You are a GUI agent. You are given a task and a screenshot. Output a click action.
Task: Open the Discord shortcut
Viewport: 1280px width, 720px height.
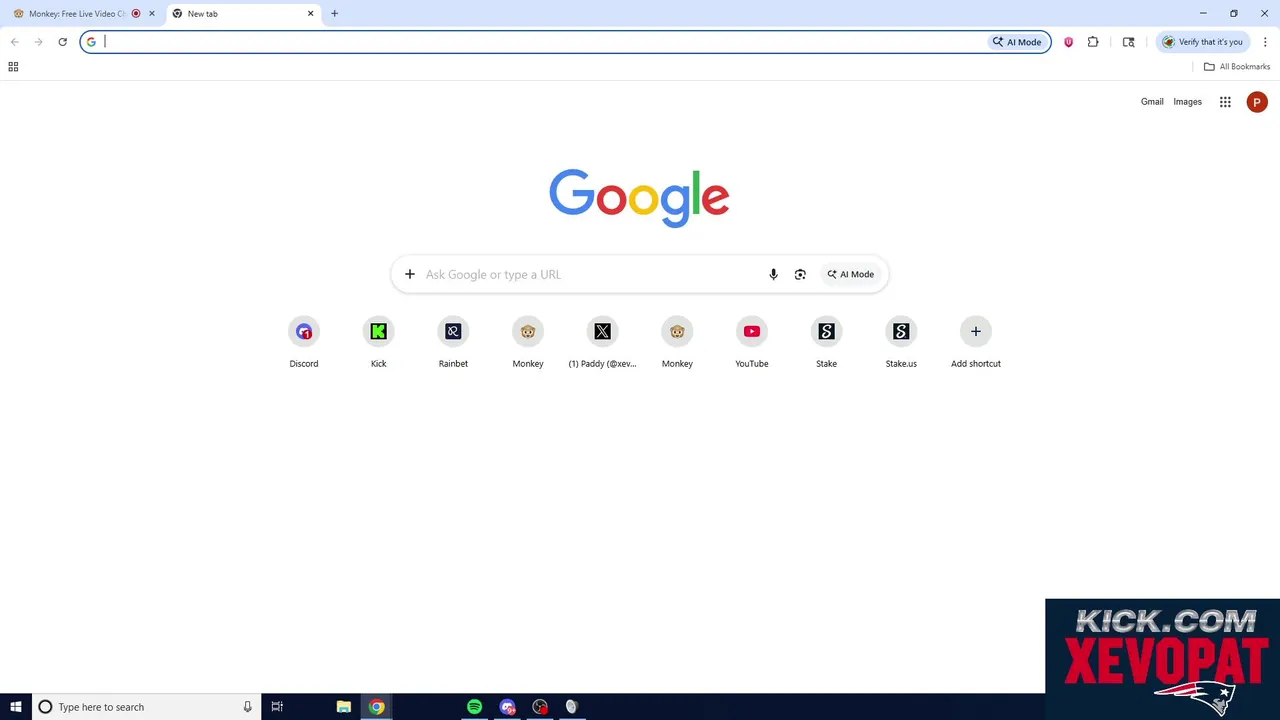[x=304, y=342]
